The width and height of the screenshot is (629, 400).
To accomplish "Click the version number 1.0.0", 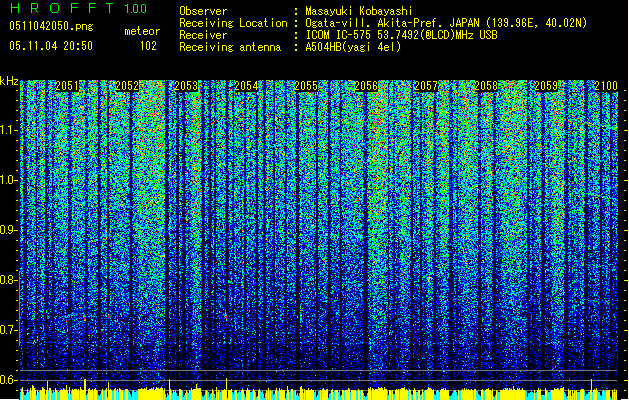I will tap(136, 9).
